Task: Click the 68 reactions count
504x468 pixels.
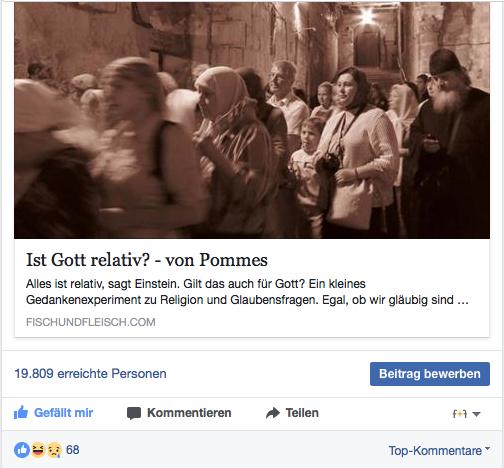Action: tap(73, 450)
